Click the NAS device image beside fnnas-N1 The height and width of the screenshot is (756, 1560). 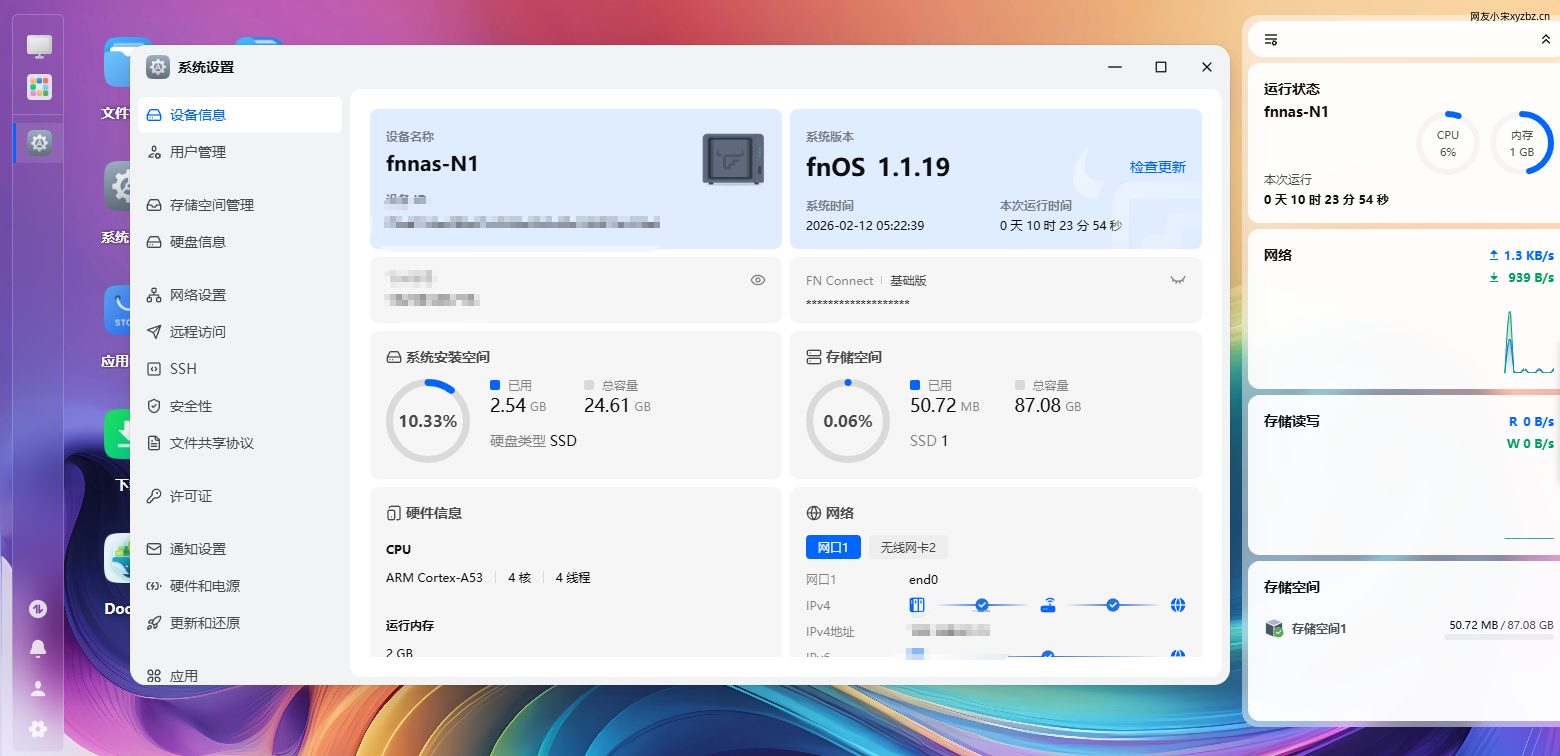(x=733, y=158)
